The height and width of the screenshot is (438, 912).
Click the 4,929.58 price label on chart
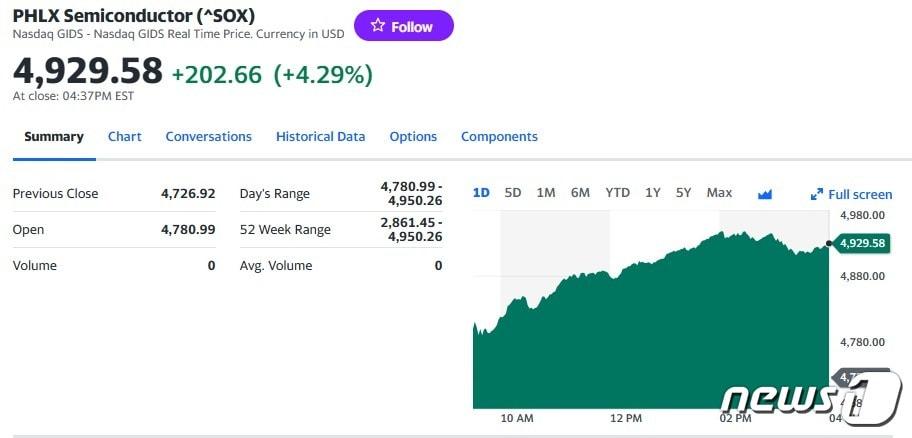pos(861,243)
